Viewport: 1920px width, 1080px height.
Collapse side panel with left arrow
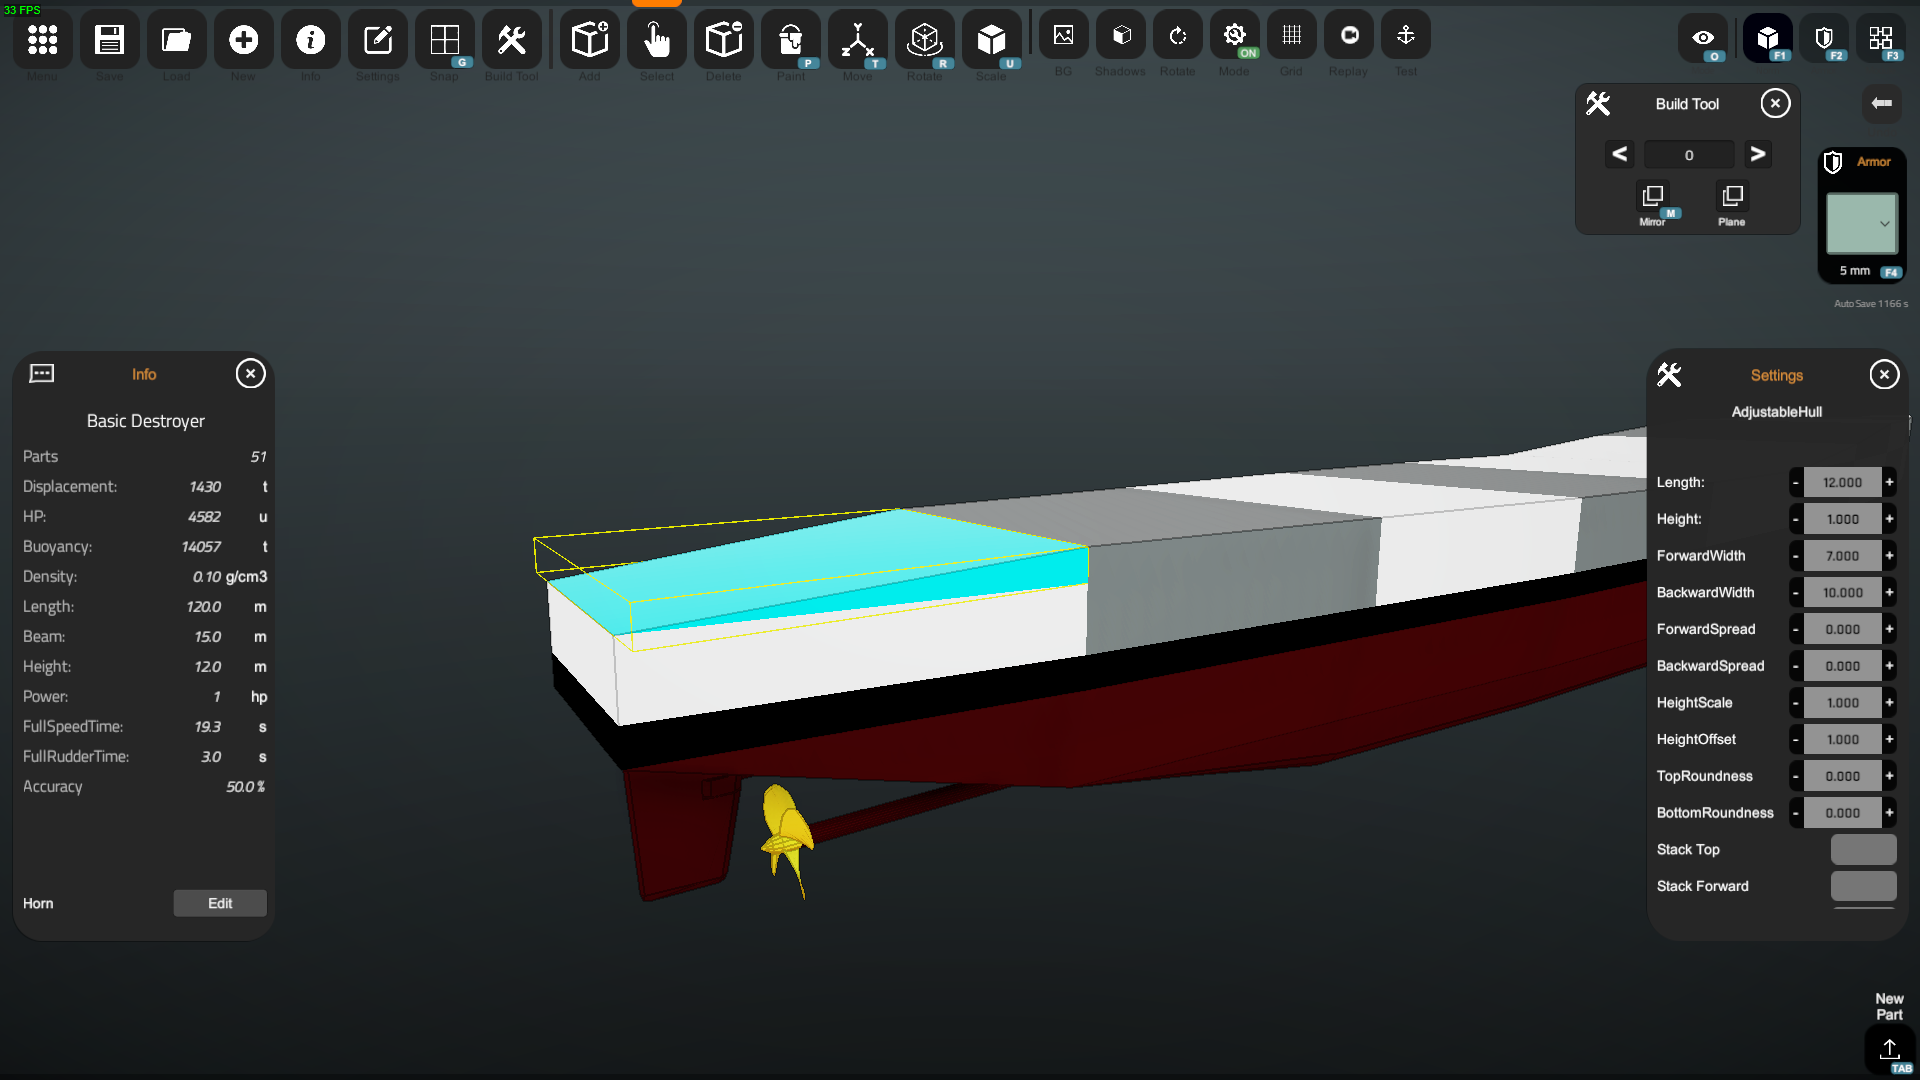pyautogui.click(x=1881, y=103)
